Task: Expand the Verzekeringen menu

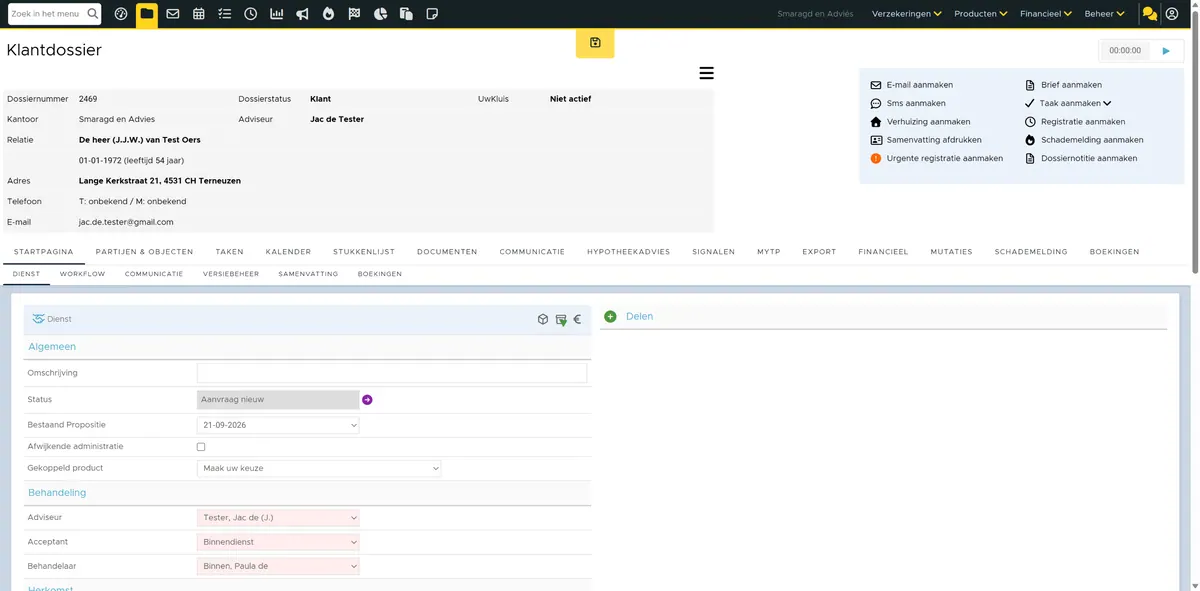Action: (907, 14)
